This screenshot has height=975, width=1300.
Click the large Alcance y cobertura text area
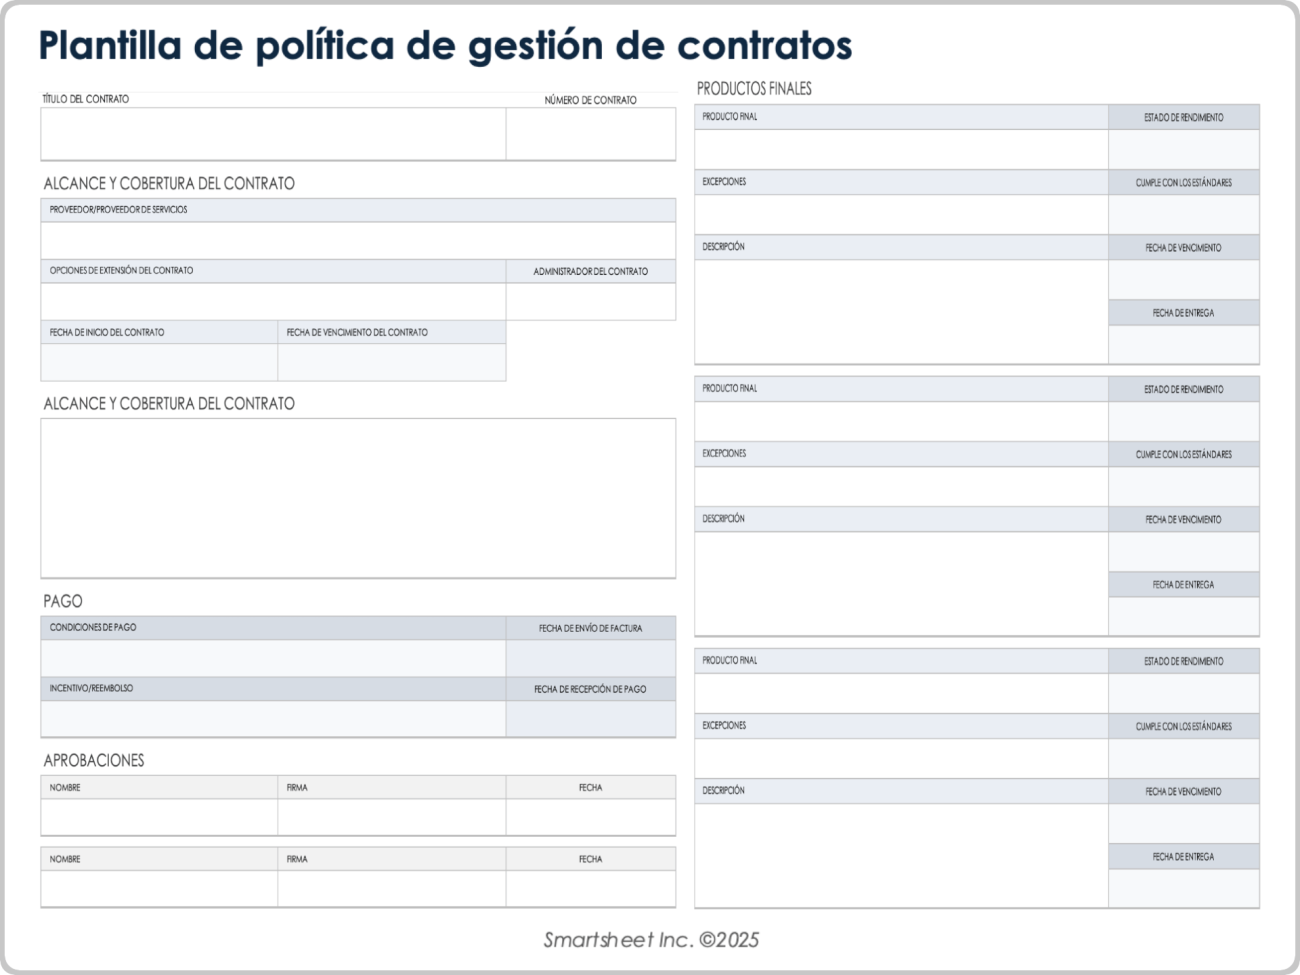point(357,497)
